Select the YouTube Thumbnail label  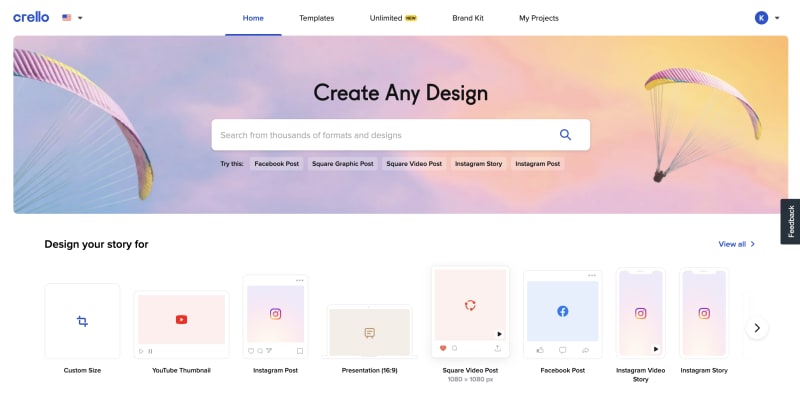pos(181,370)
